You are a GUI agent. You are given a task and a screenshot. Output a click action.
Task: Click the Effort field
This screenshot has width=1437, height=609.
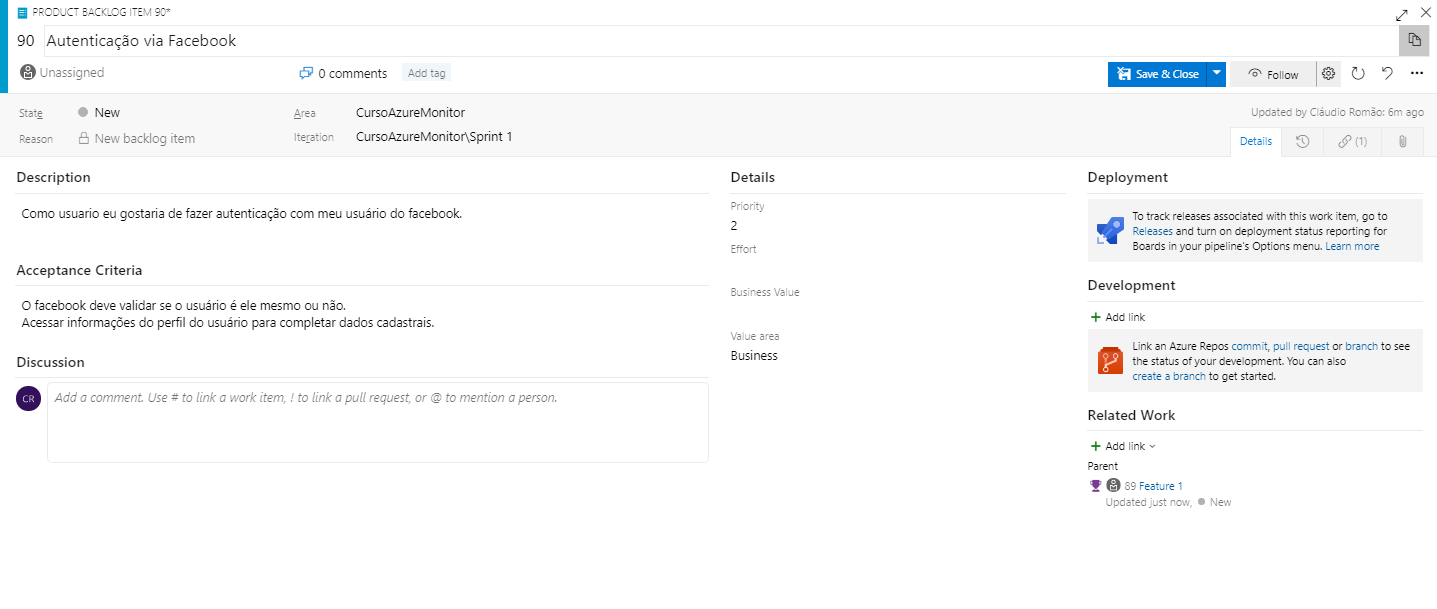click(x=898, y=268)
